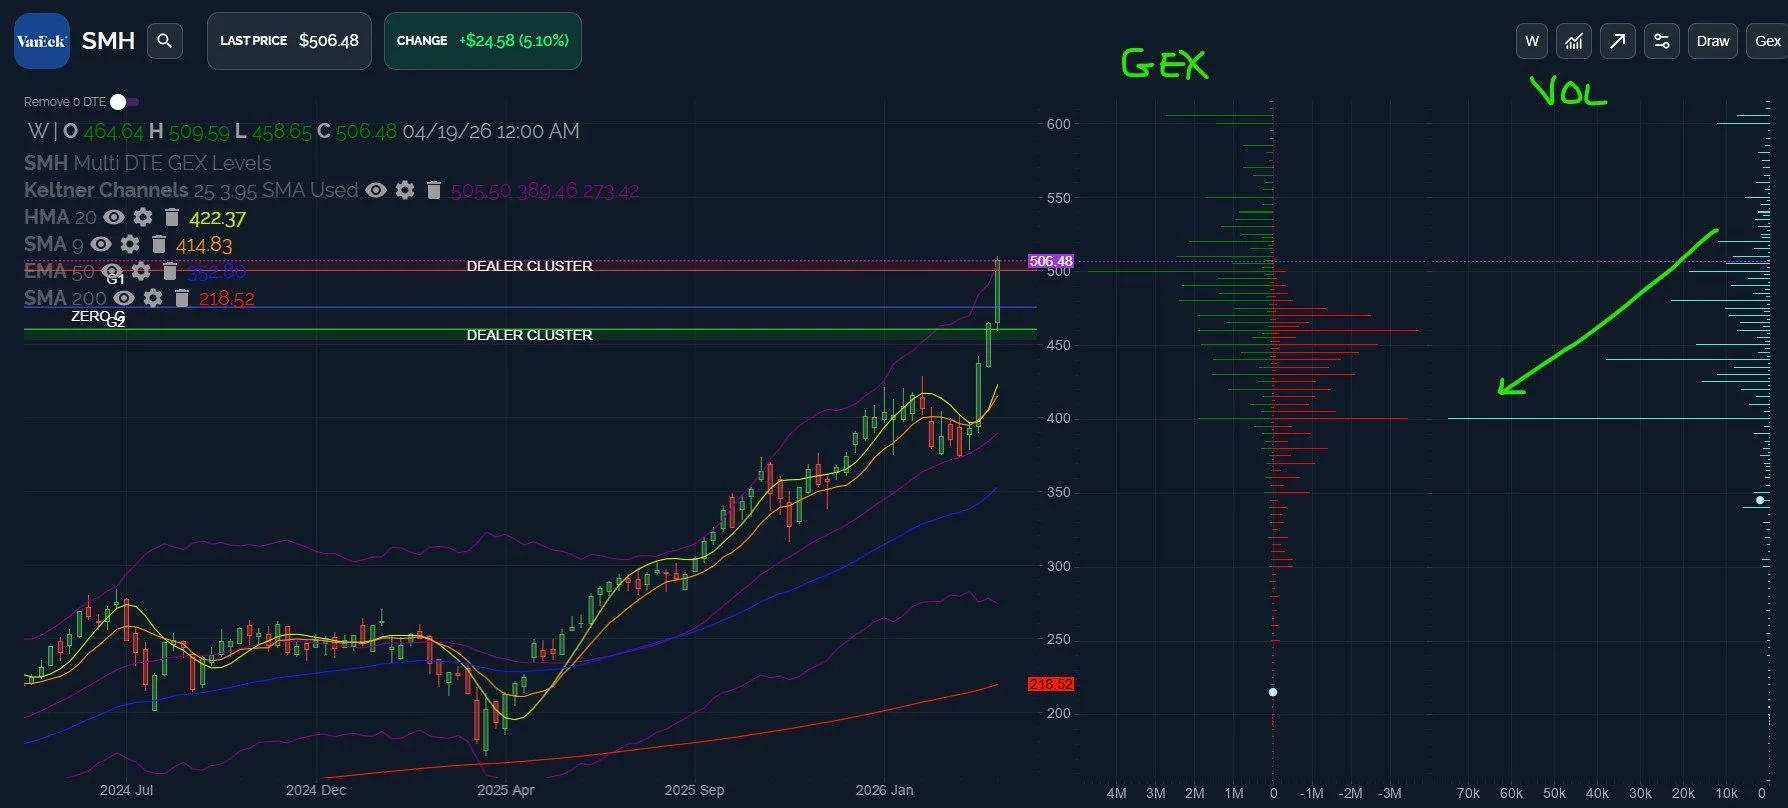
Task: Click upper DEALER CLUSTER level label
Action: coord(530,266)
